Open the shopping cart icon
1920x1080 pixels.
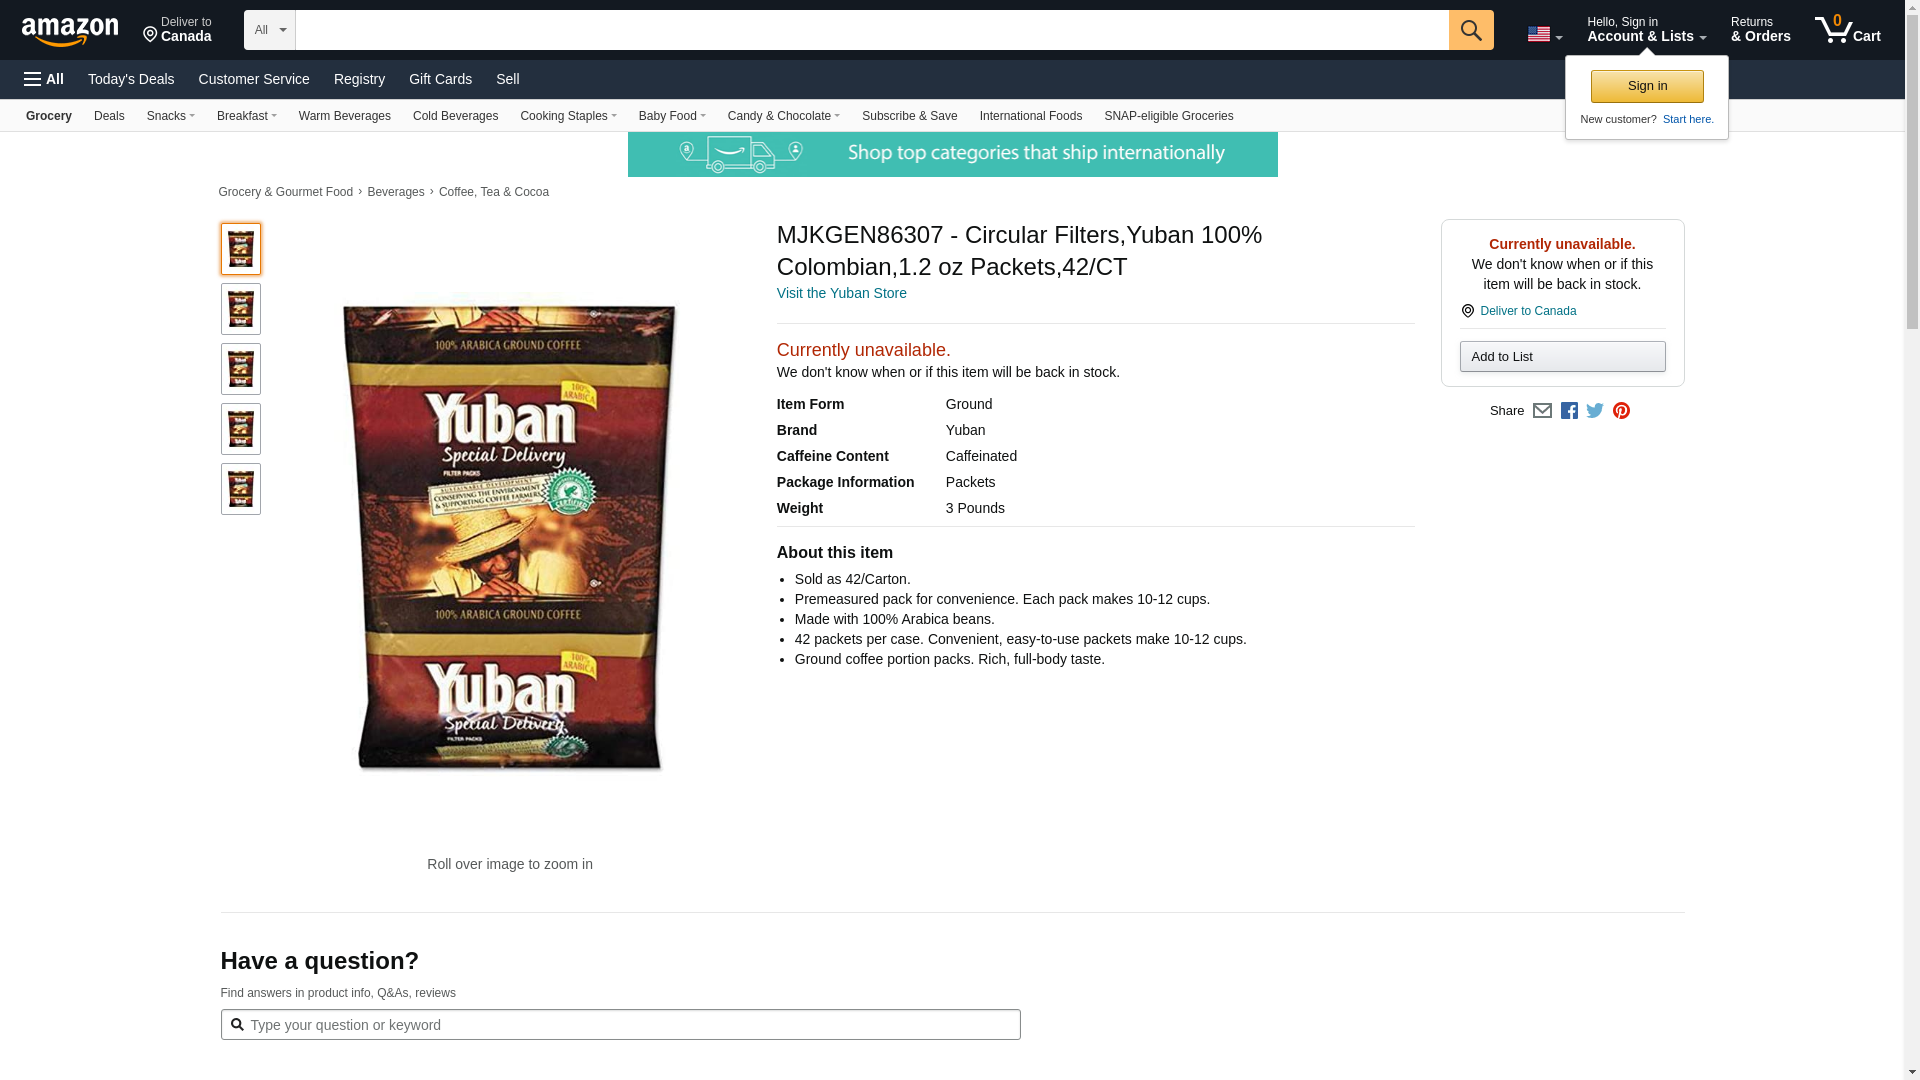1847,29
